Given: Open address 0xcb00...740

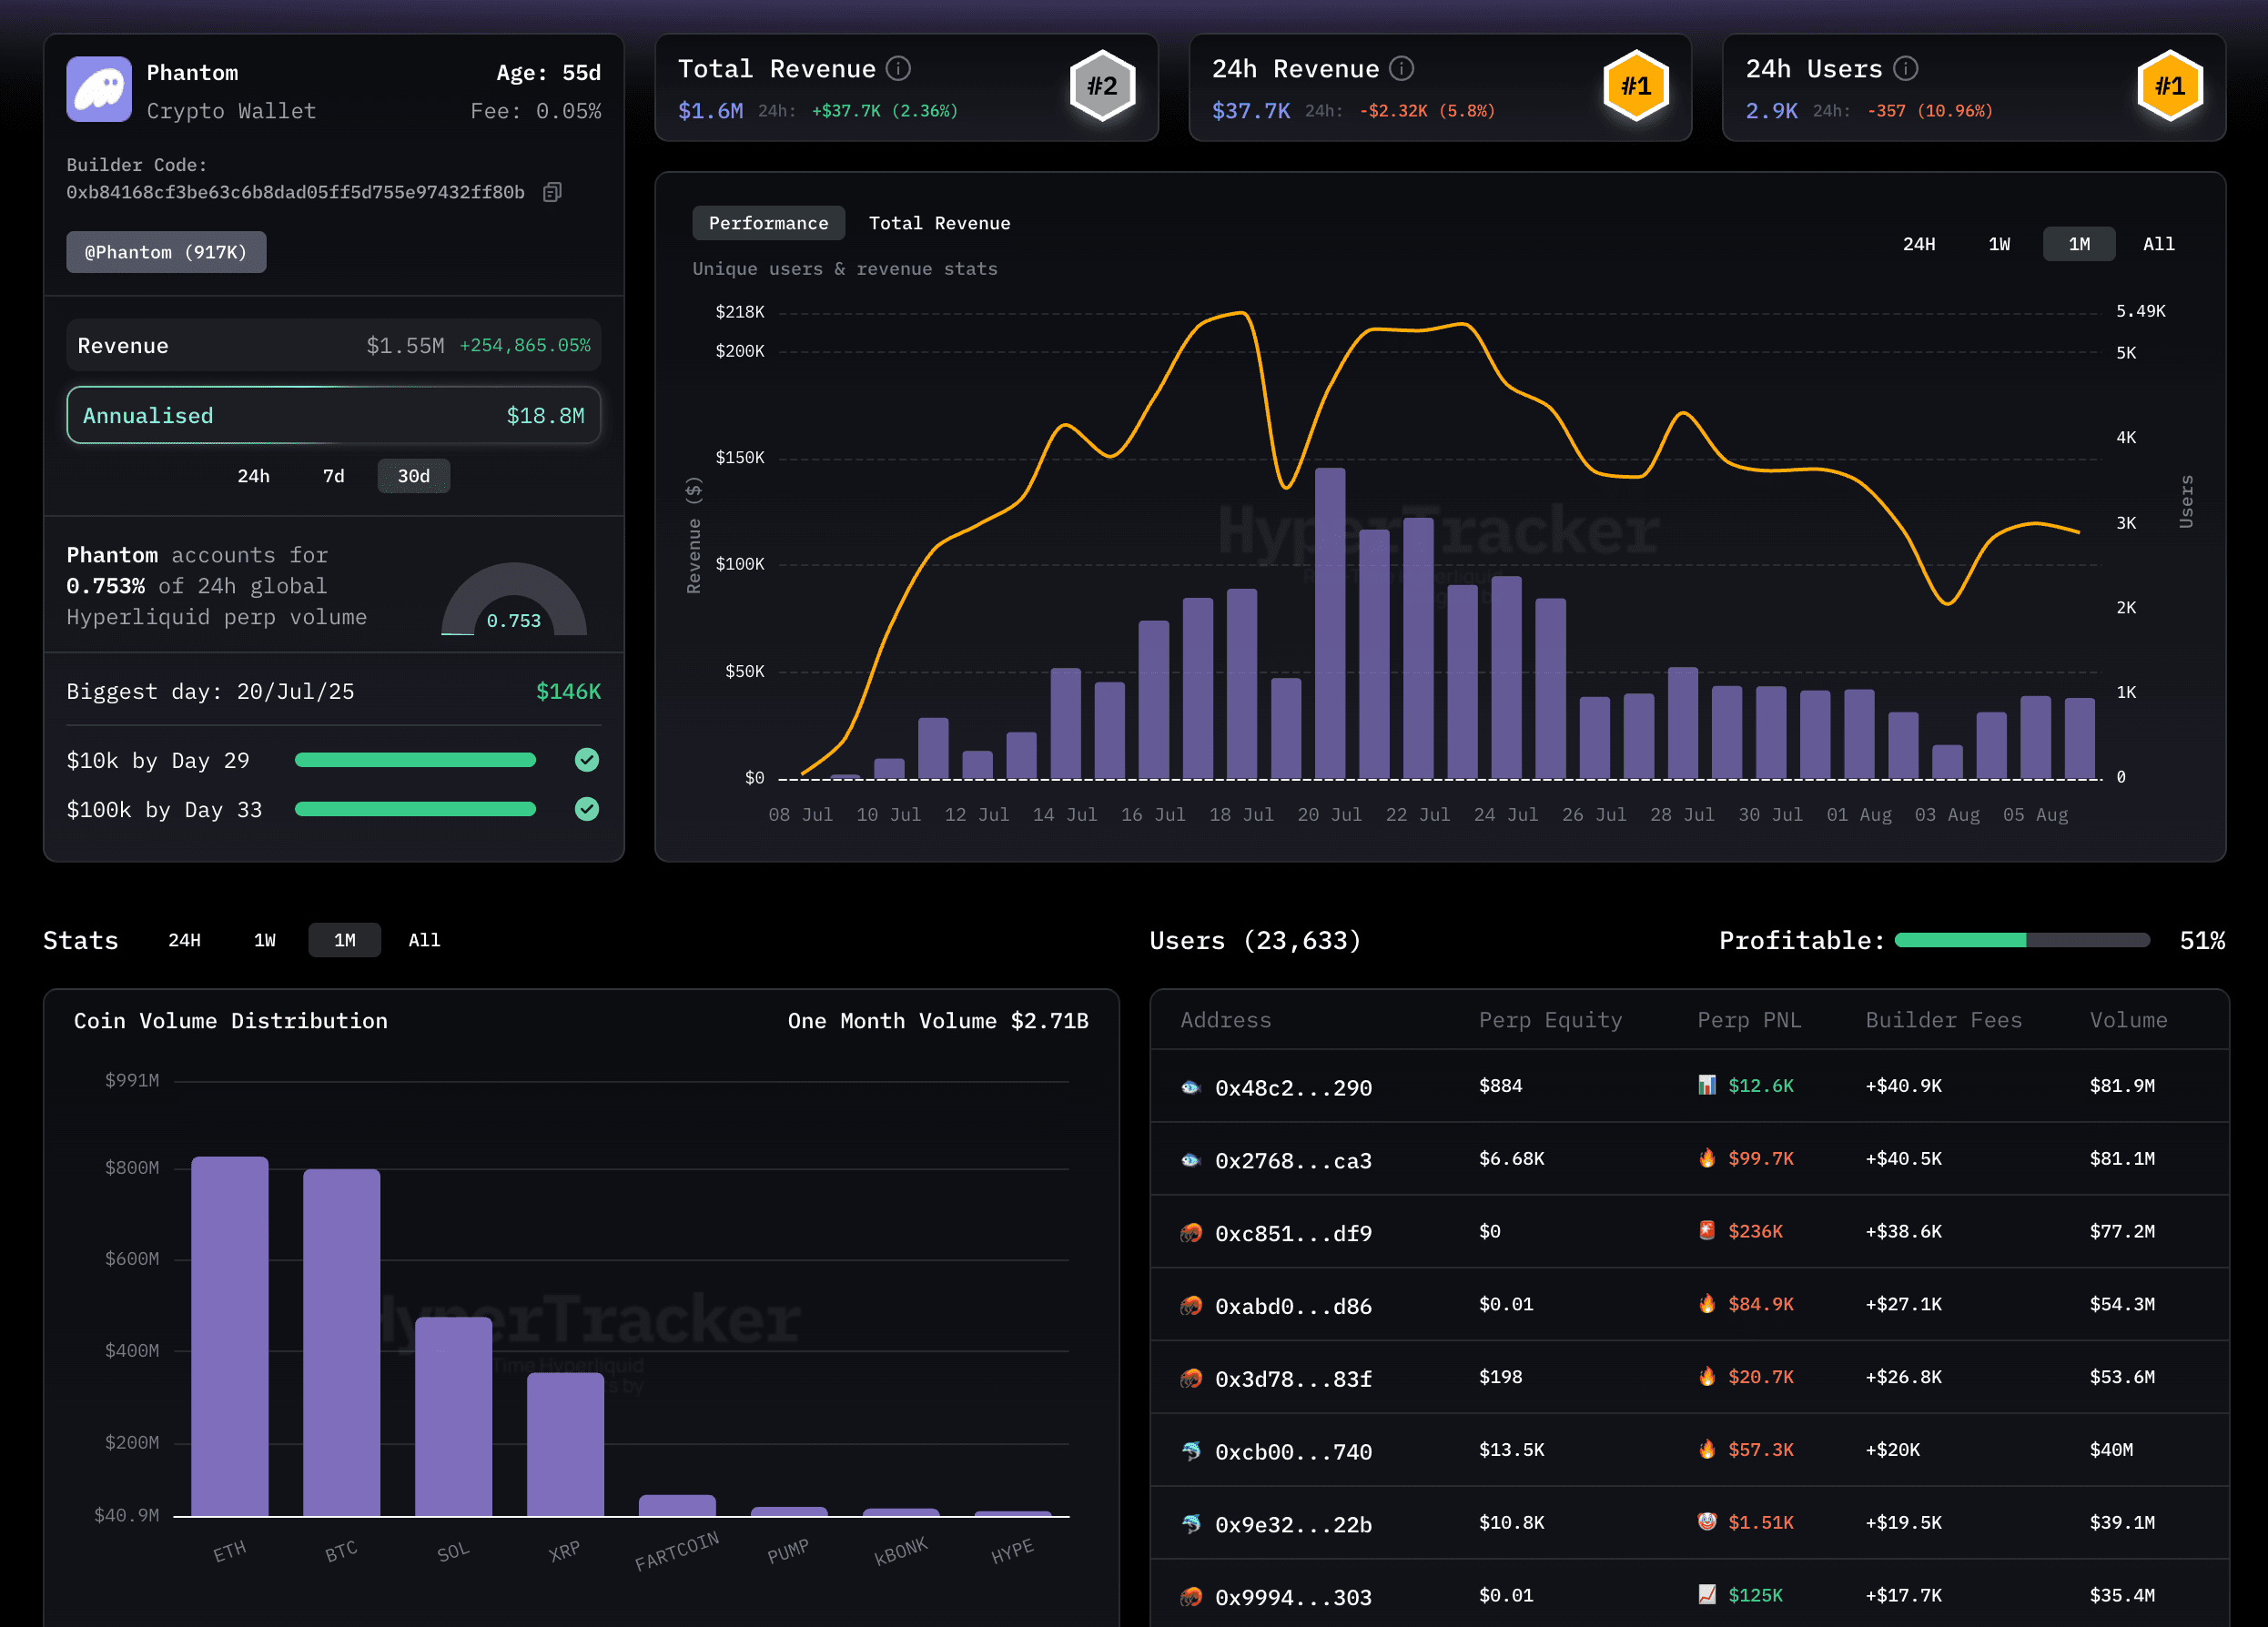Looking at the screenshot, I should pyautogui.click(x=1293, y=1452).
